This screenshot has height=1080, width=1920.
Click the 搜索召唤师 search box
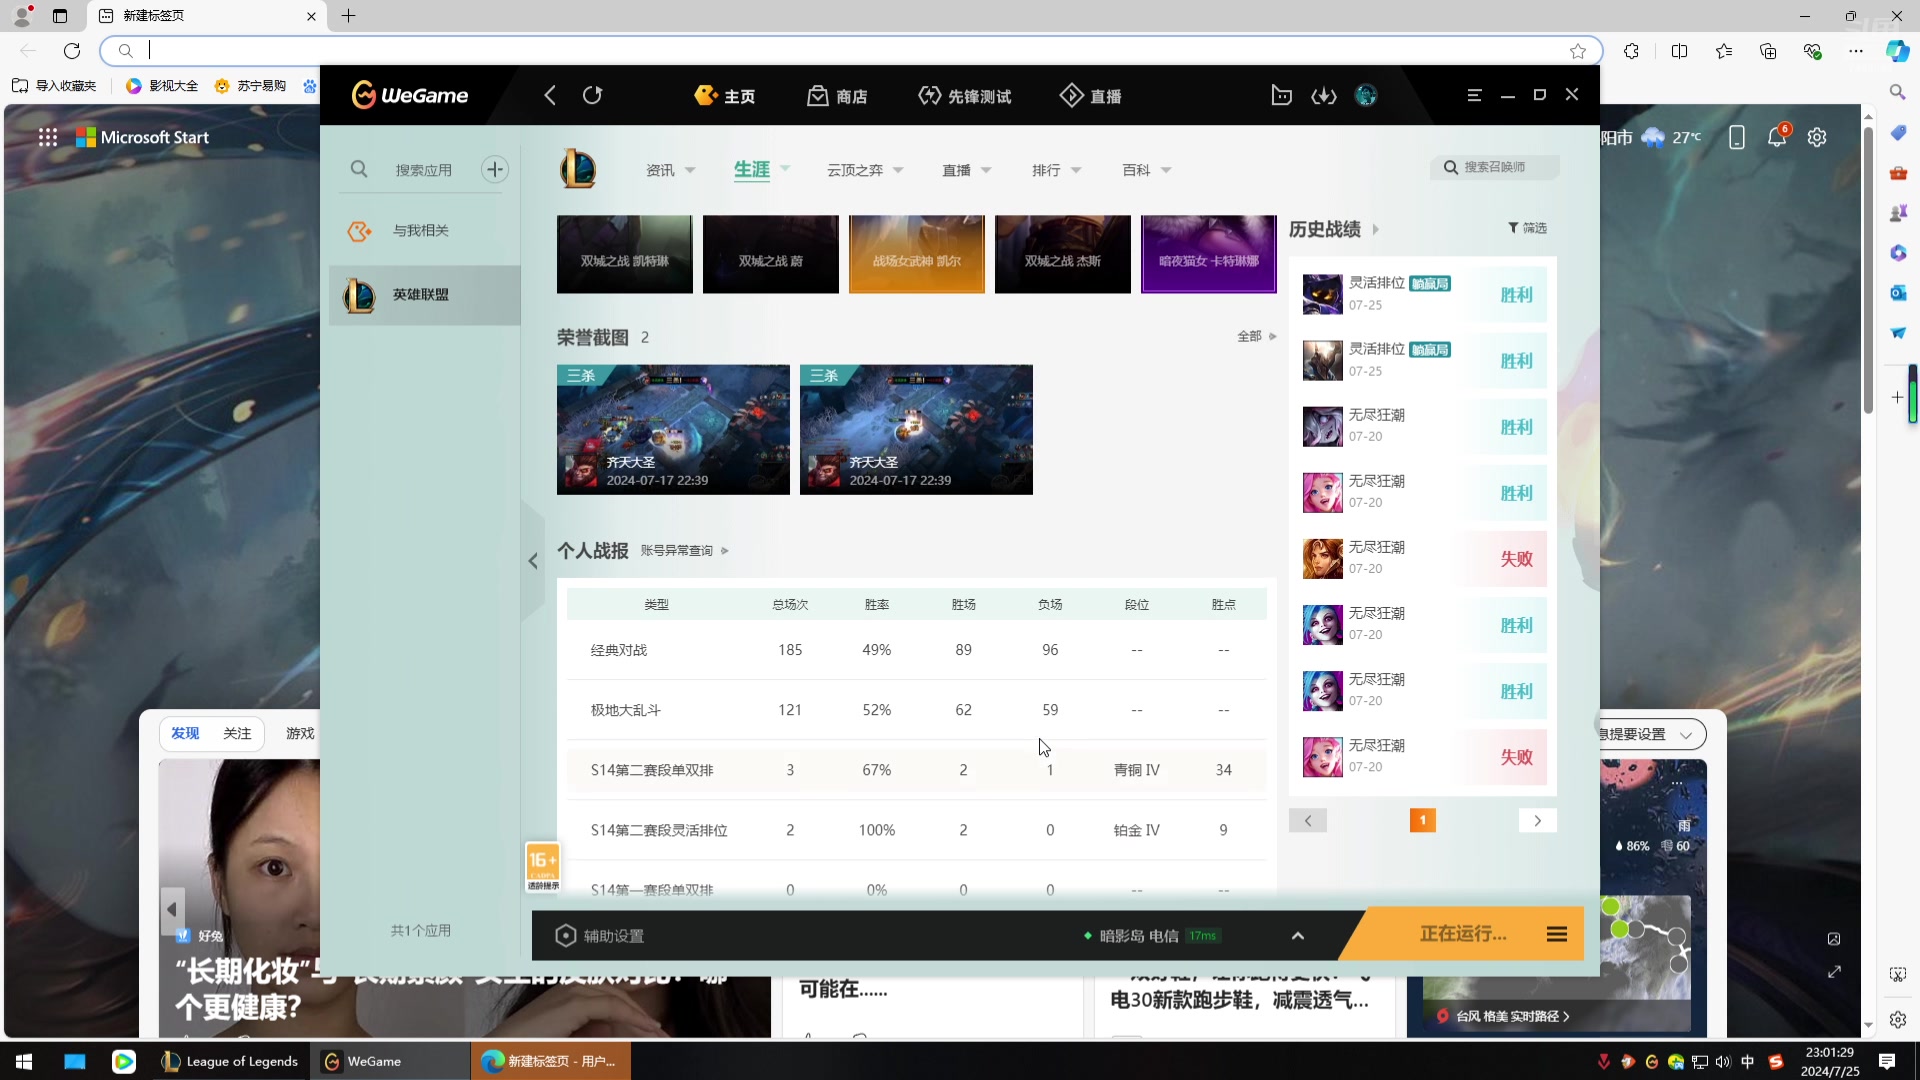(x=1495, y=167)
